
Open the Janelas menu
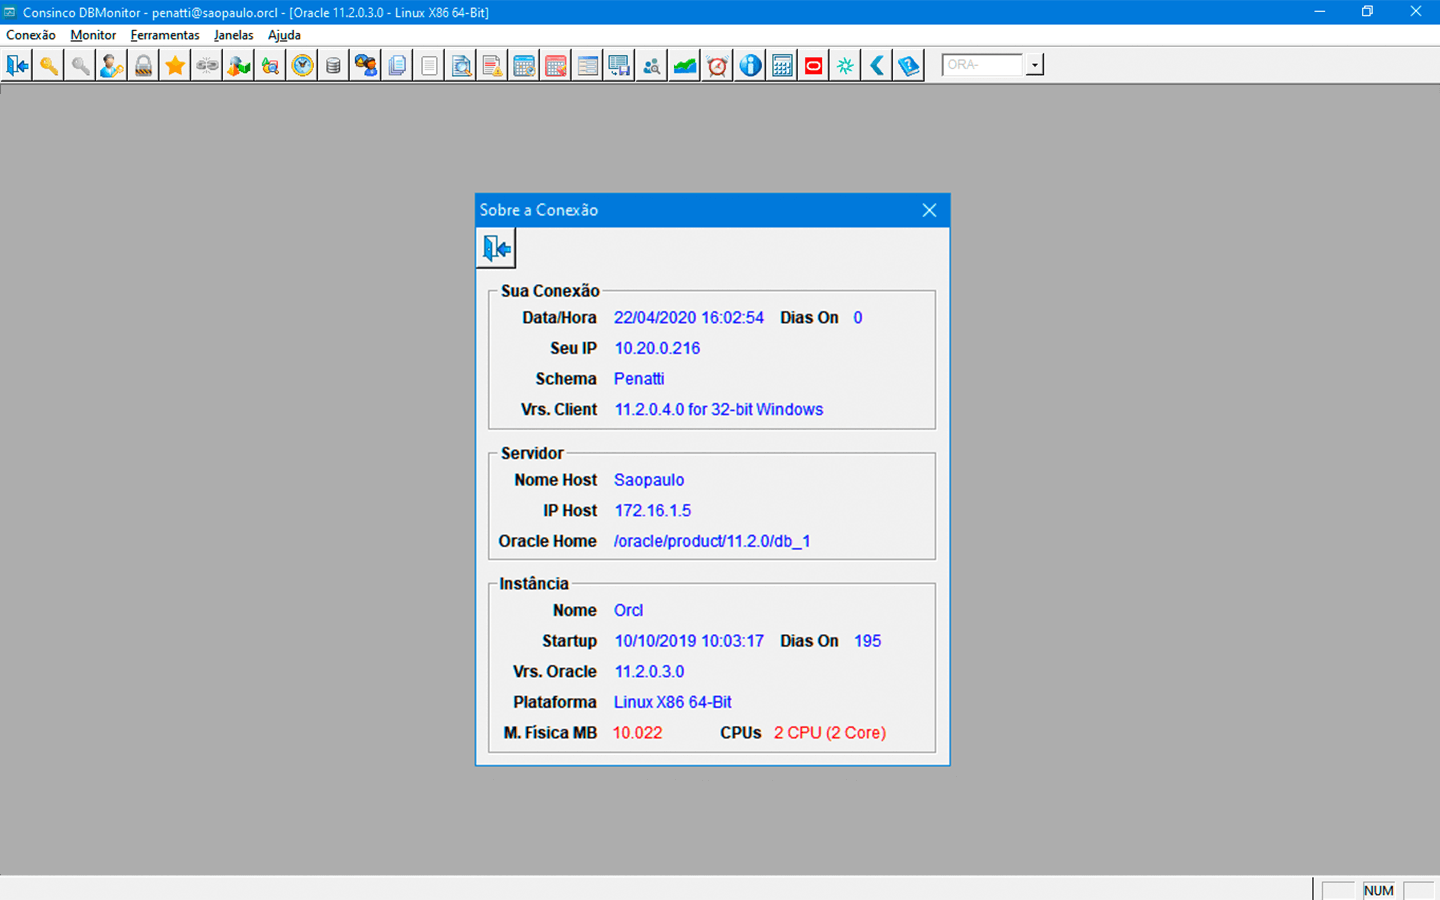tap(233, 35)
